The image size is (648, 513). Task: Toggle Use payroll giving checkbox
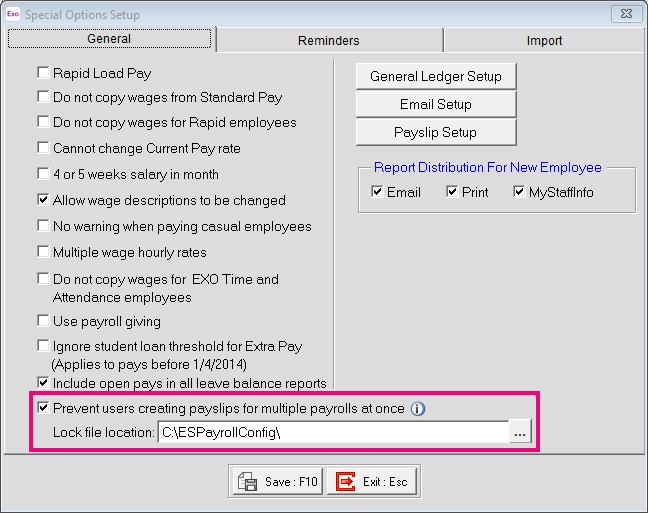coord(43,321)
